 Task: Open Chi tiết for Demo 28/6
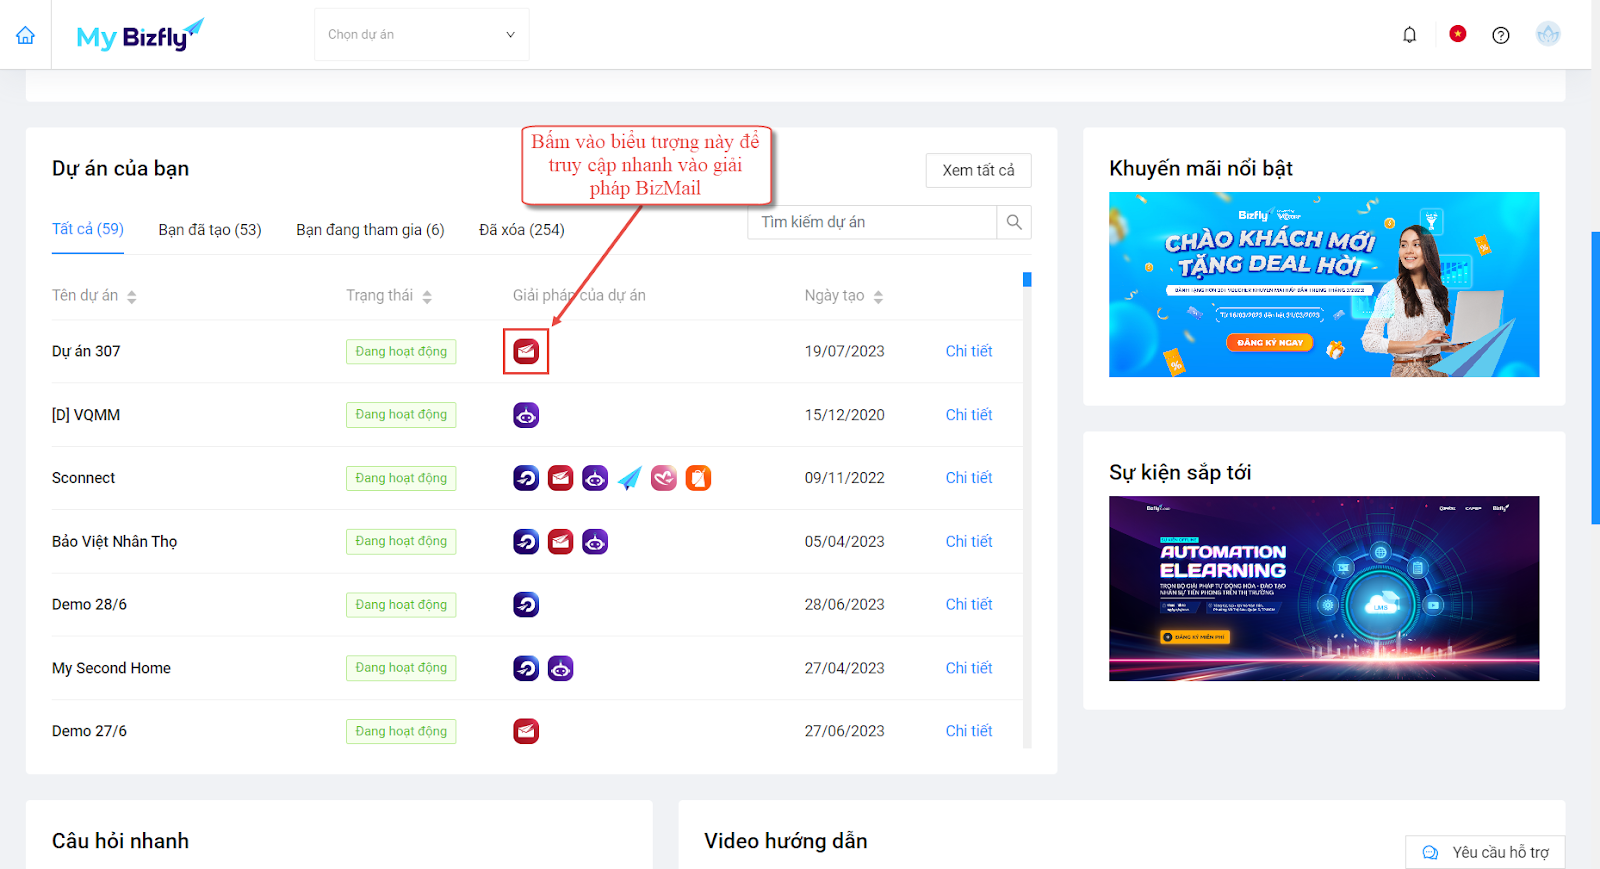pyautogui.click(x=969, y=605)
